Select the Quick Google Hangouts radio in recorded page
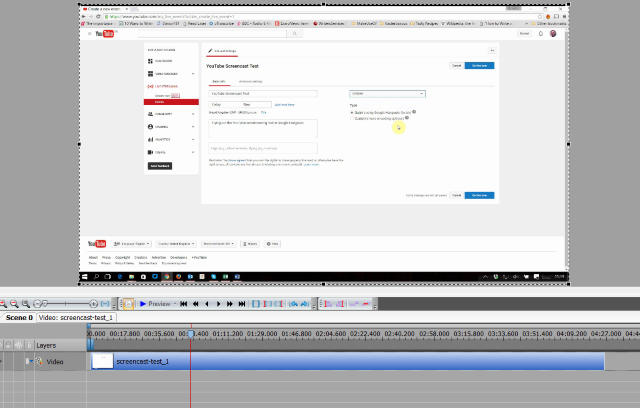 point(352,112)
